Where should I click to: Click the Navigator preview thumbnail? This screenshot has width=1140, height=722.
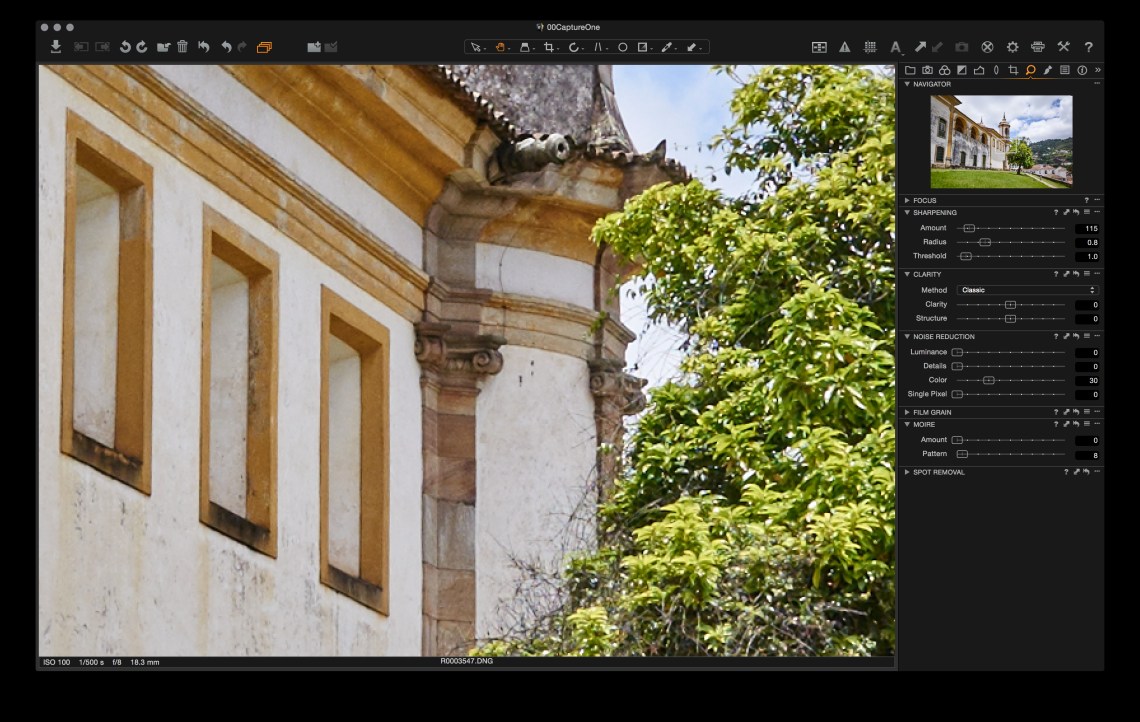[1001, 141]
